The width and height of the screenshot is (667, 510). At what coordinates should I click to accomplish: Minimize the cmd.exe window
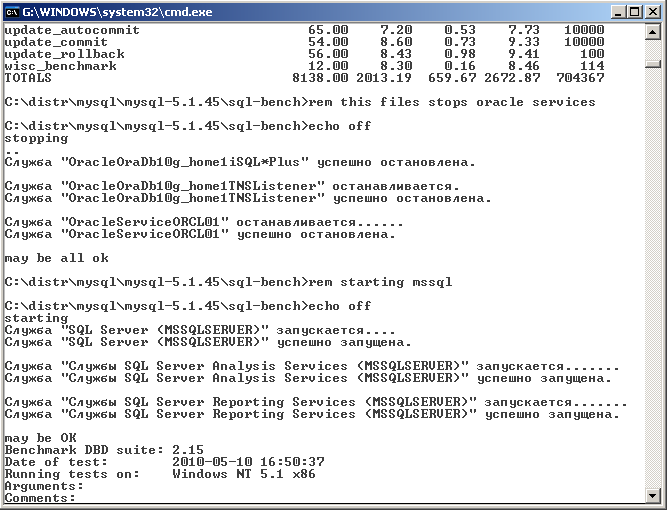click(619, 12)
